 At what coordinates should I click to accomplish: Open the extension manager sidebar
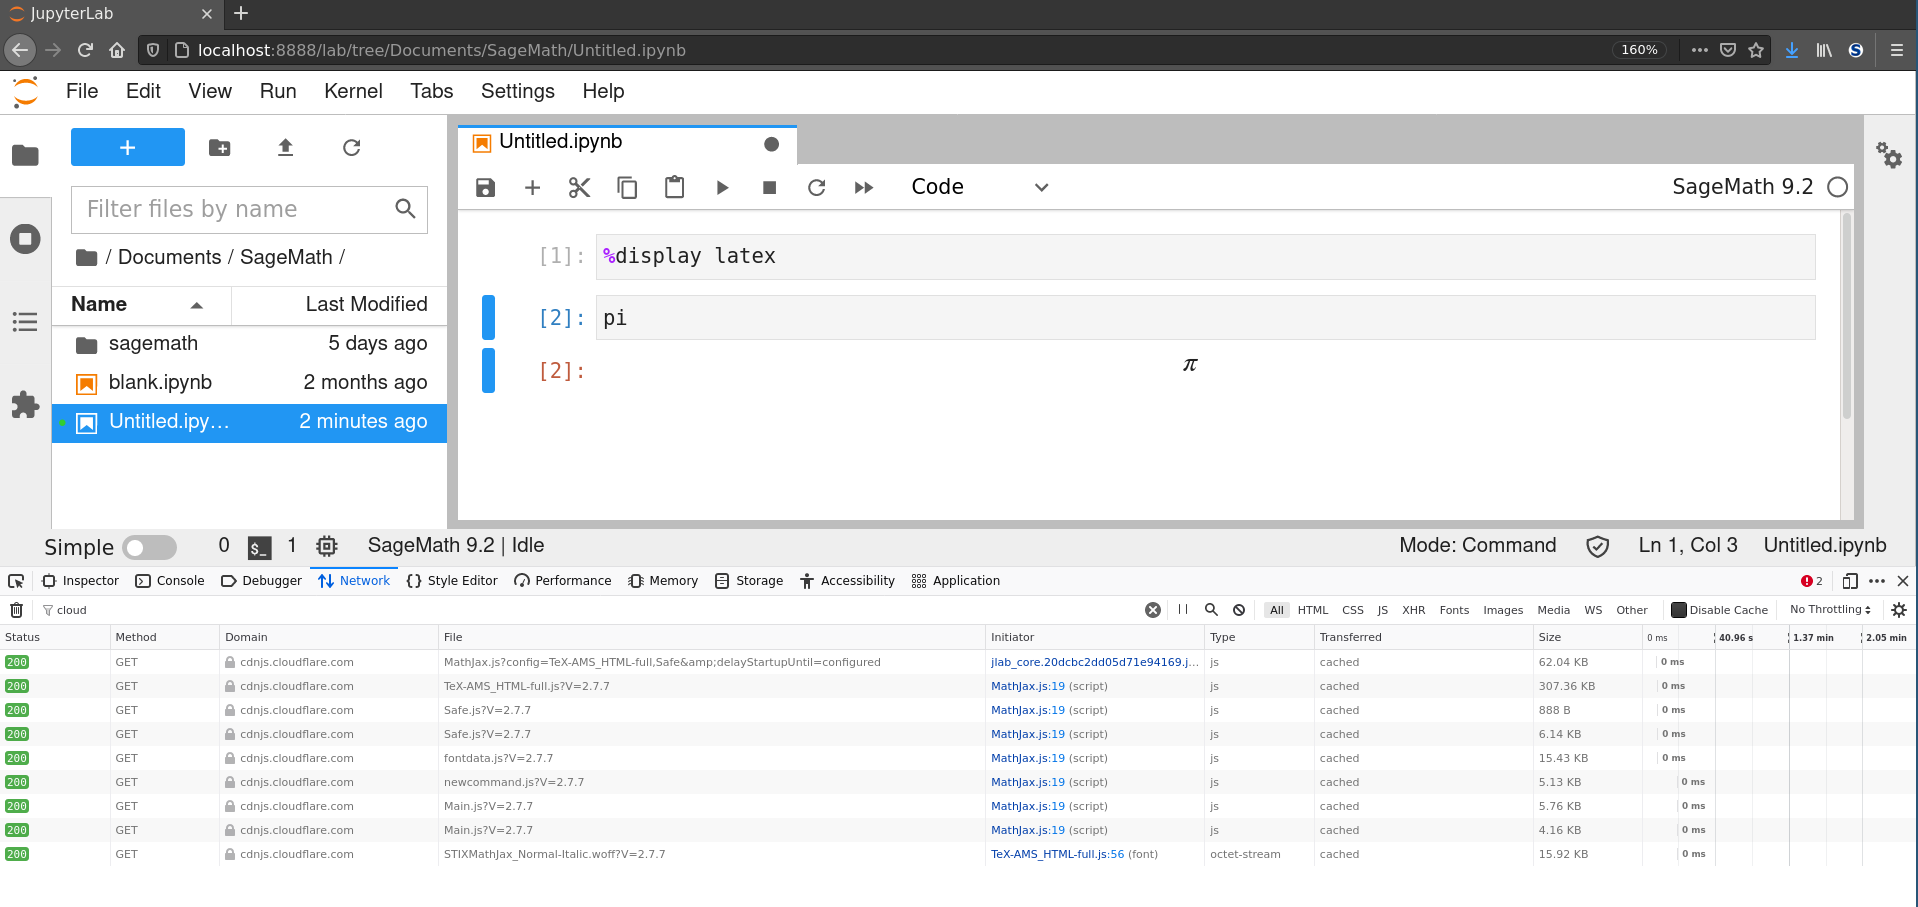coord(25,405)
